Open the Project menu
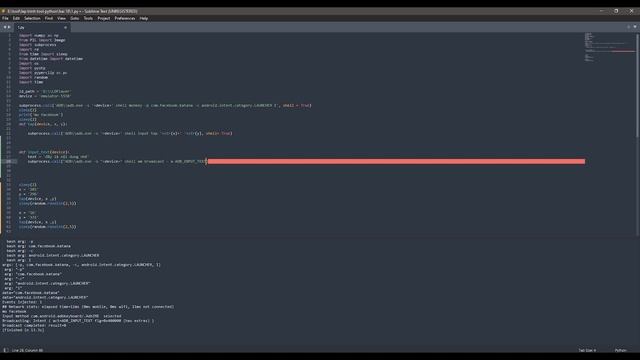640x360 pixels. coord(104,18)
